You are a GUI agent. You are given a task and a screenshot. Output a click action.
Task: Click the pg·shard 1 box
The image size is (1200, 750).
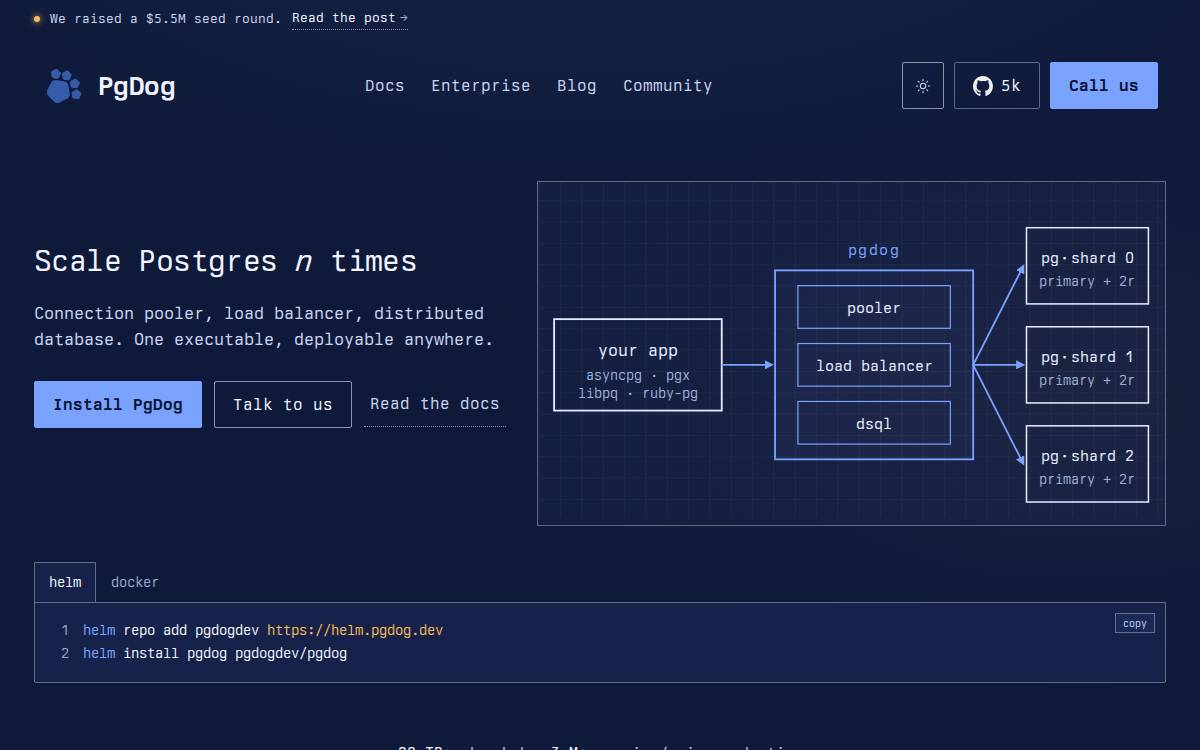pyautogui.click(x=1087, y=365)
